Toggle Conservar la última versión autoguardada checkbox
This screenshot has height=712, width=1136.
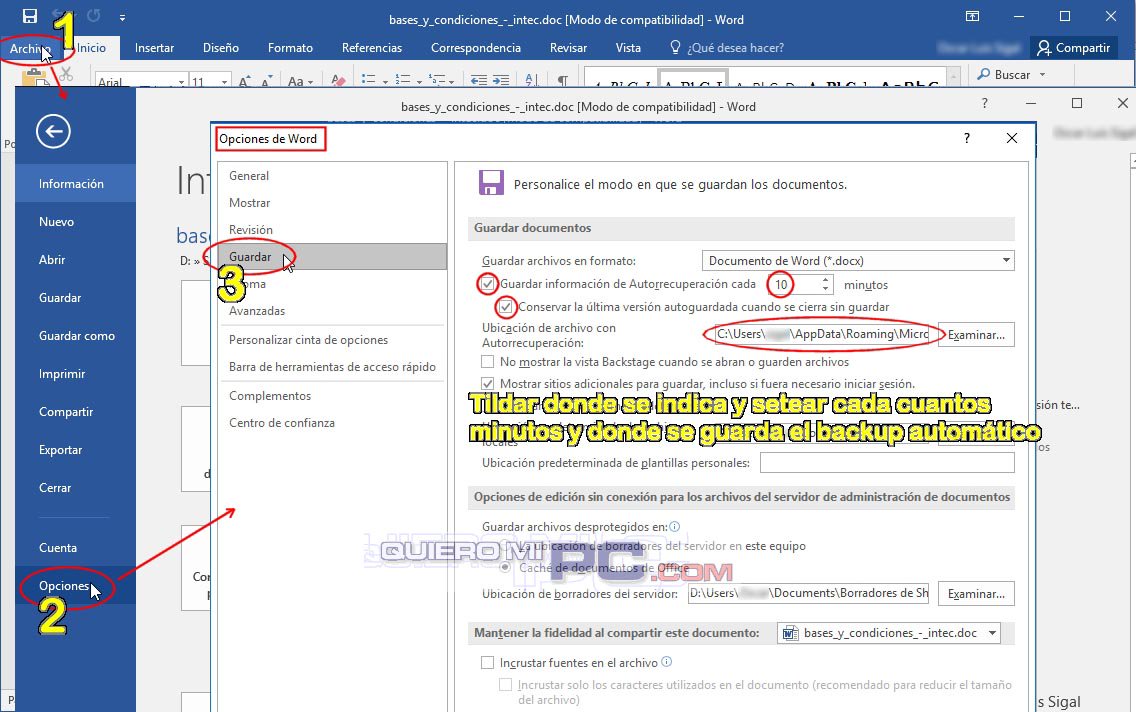click(506, 307)
